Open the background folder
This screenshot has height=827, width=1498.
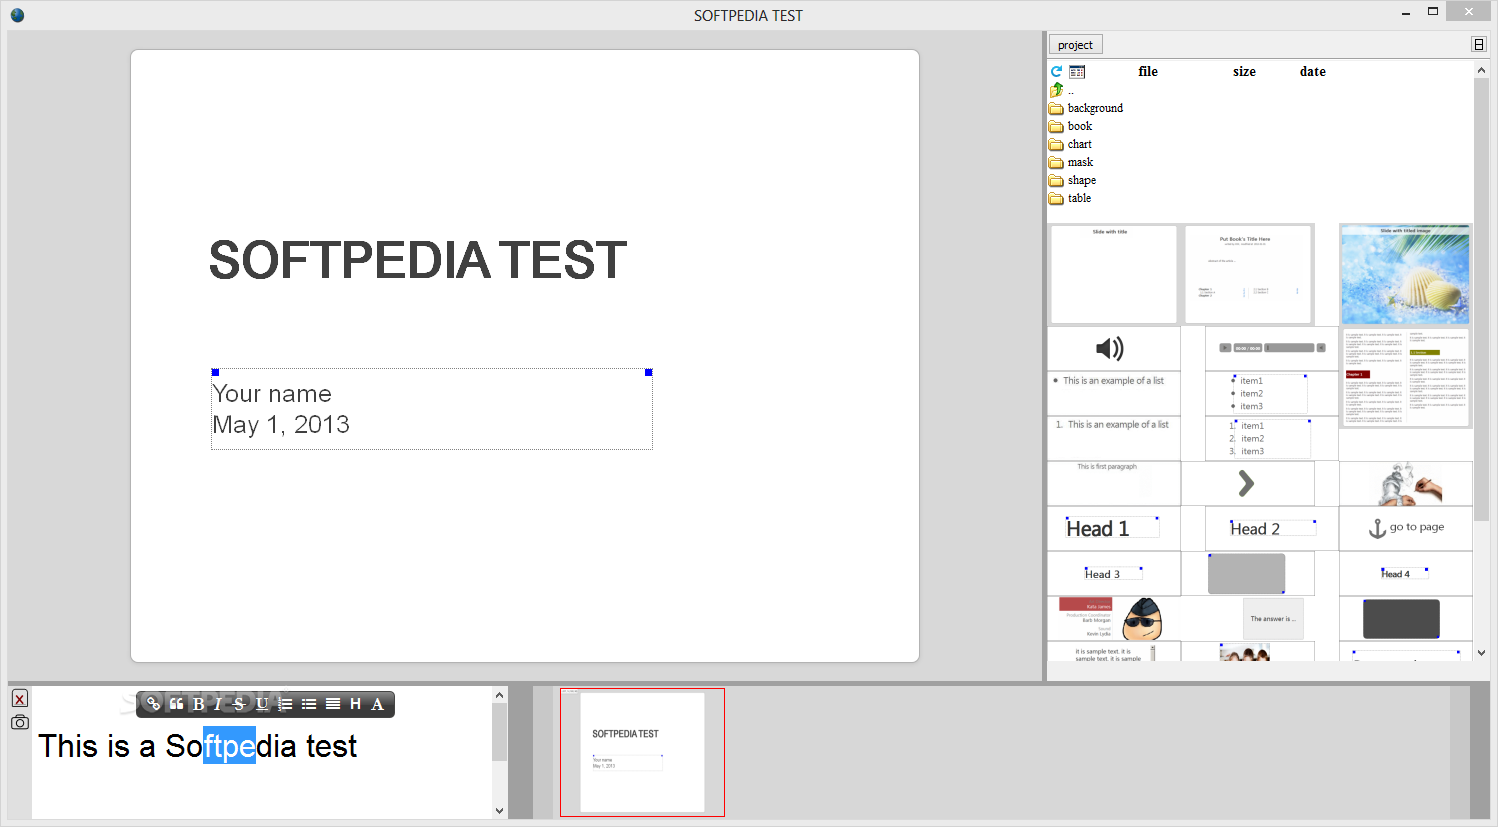coord(1086,108)
